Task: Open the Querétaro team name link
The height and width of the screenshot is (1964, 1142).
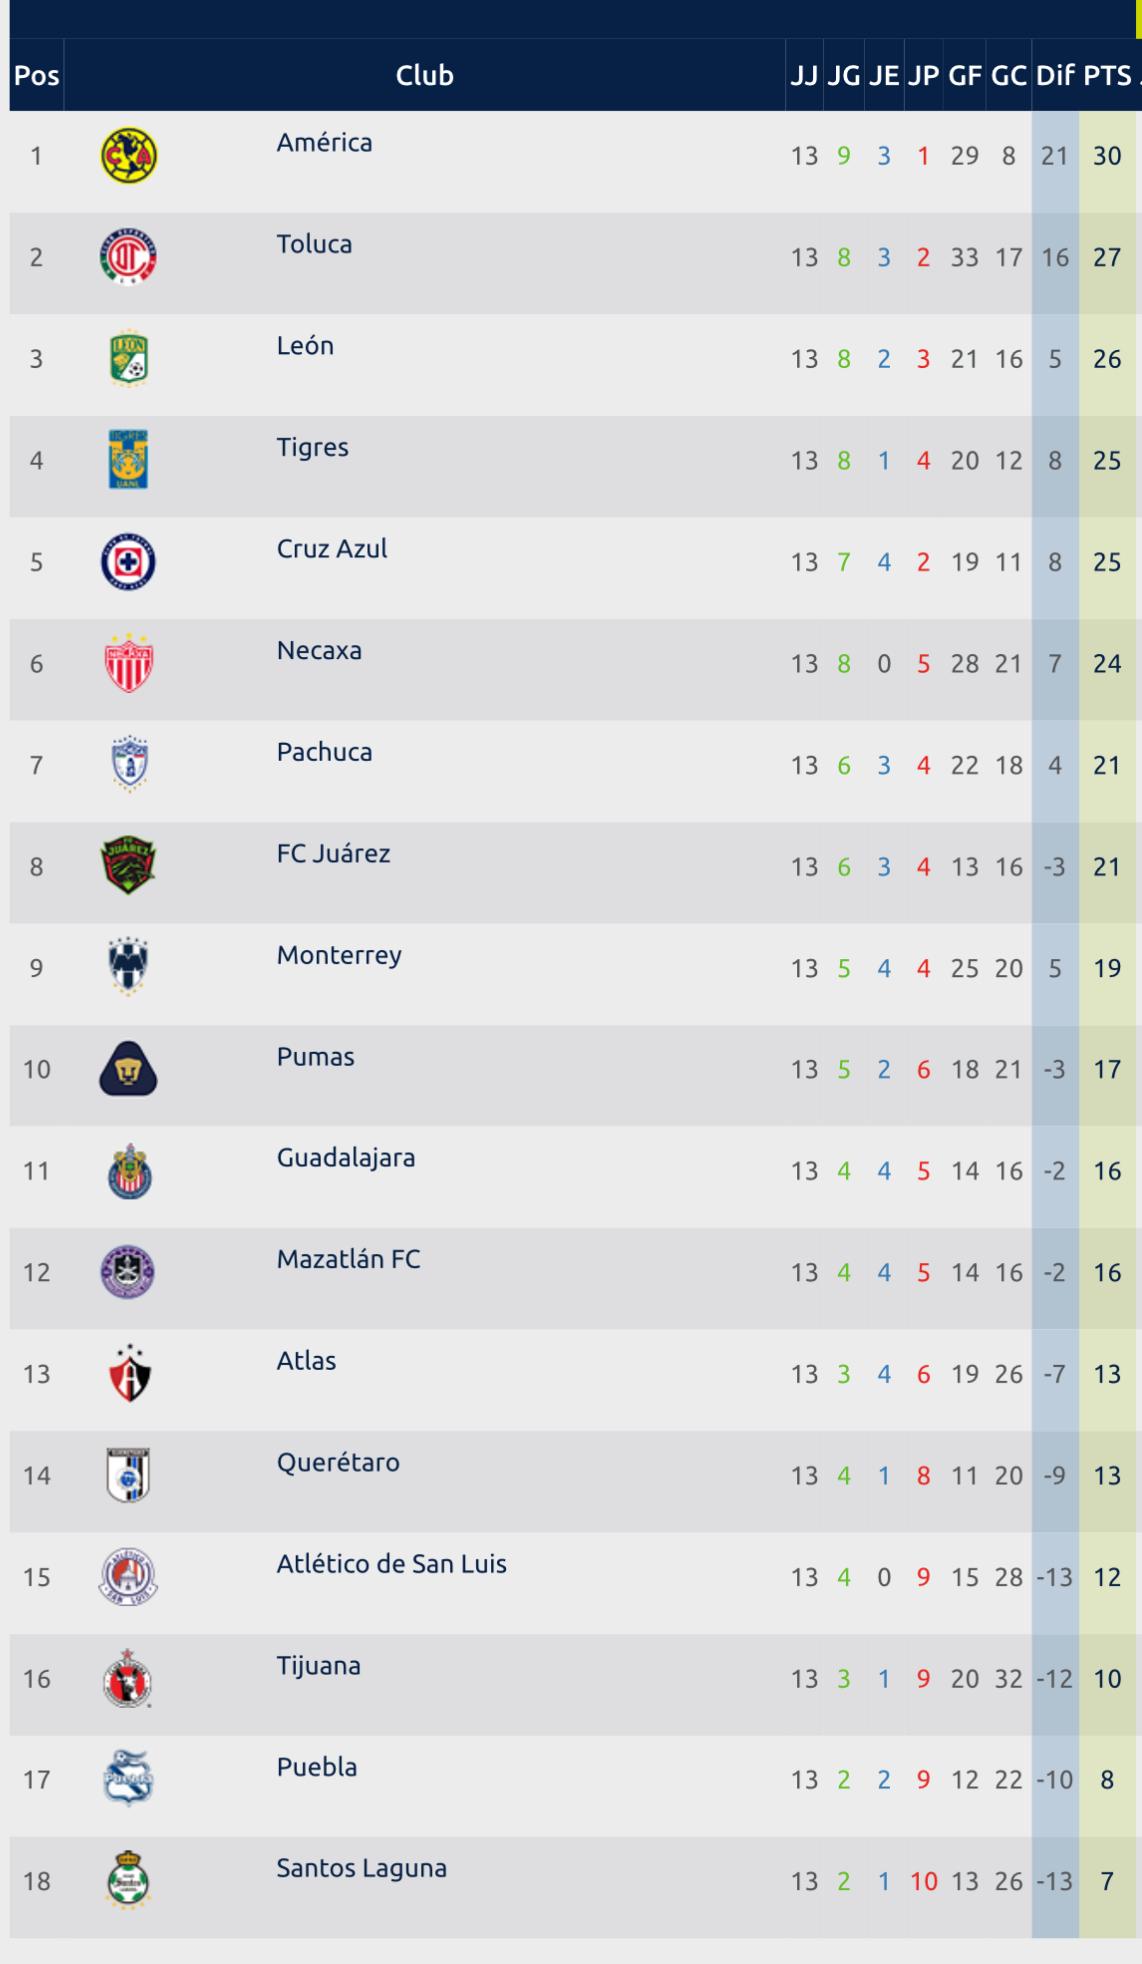Action: [338, 1463]
